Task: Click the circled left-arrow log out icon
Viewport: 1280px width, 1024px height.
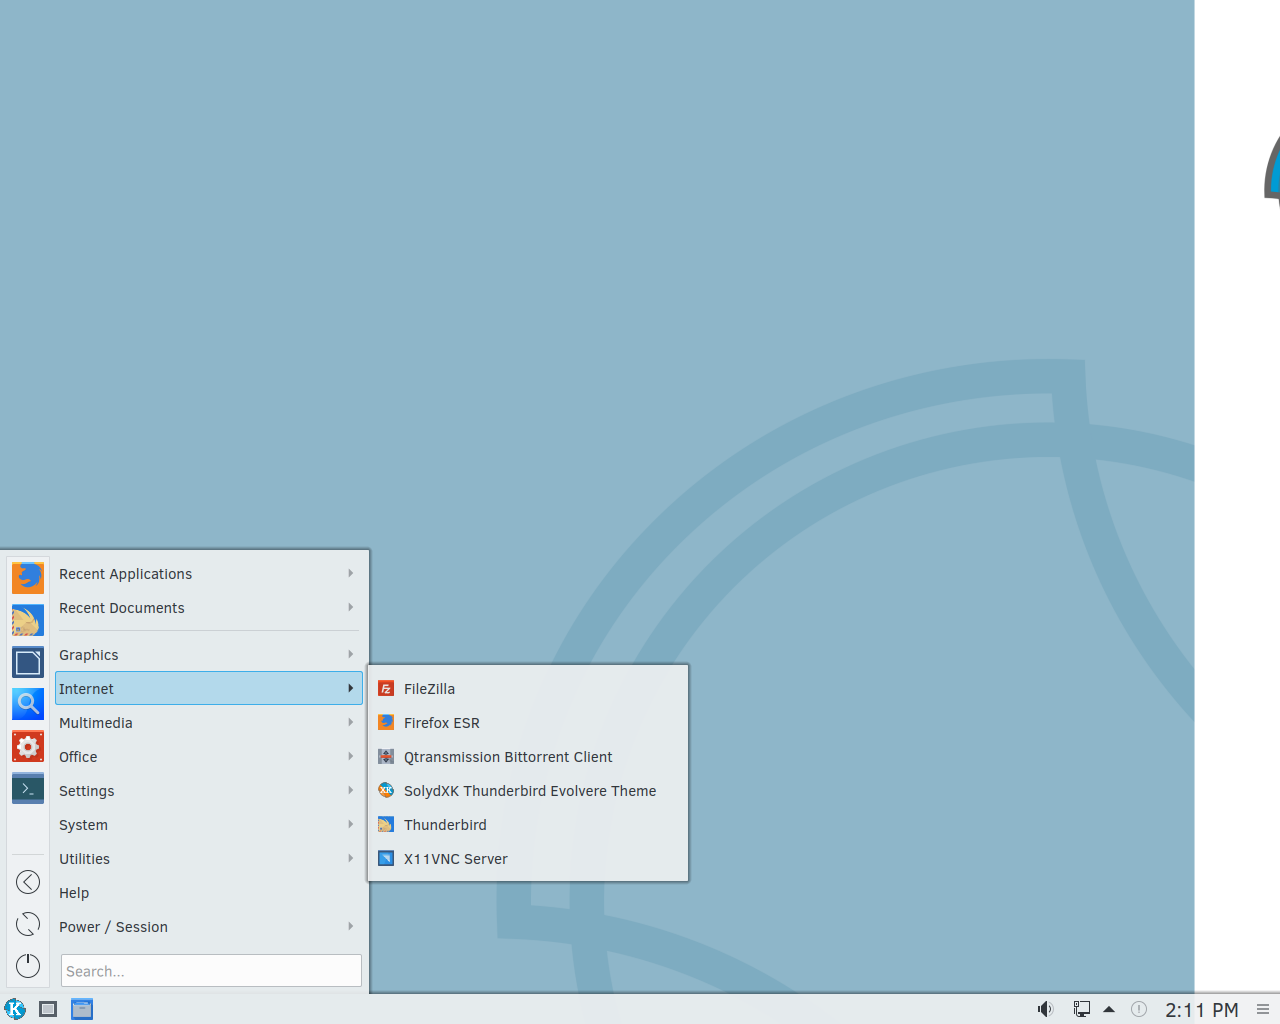Action: (28, 882)
